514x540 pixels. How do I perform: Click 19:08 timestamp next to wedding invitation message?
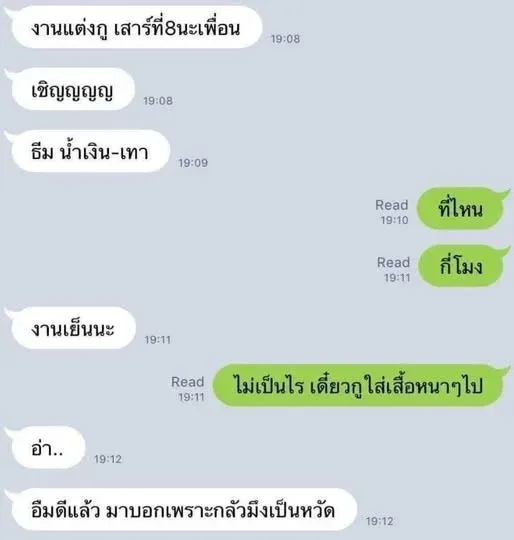coord(285,39)
